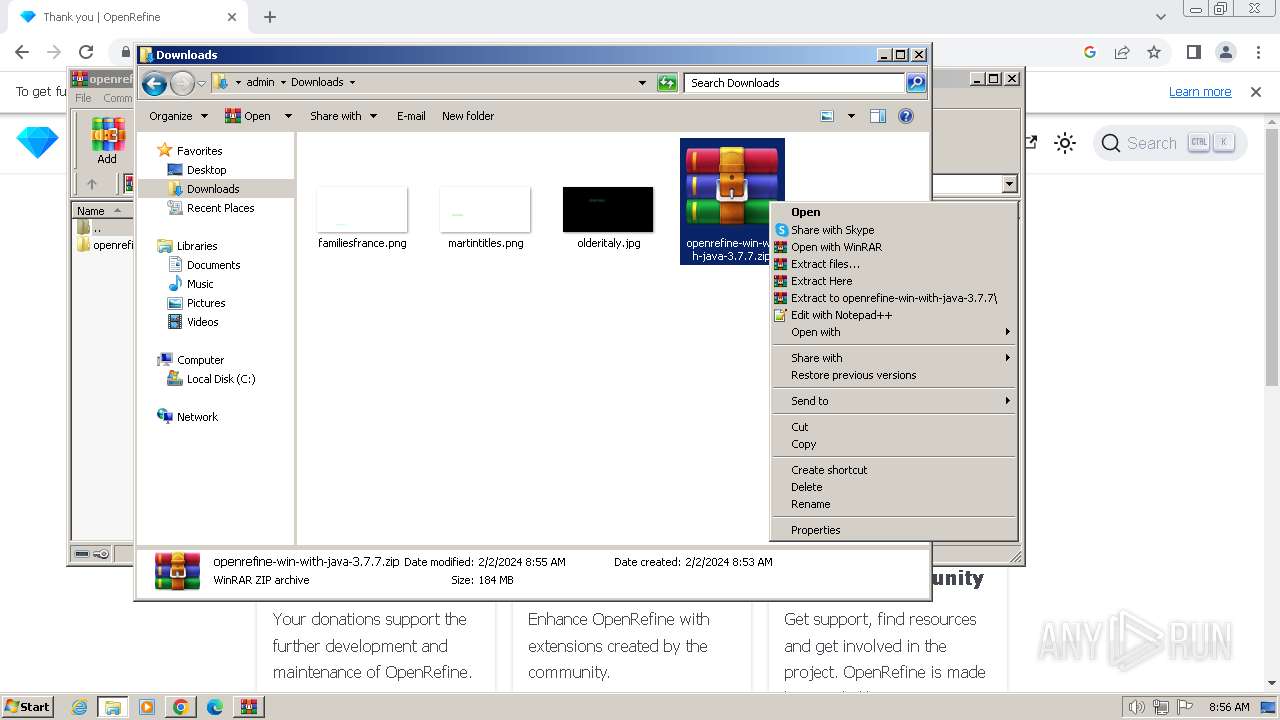The width and height of the screenshot is (1280, 720).
Task: Click New folder button
Action: [x=468, y=116]
